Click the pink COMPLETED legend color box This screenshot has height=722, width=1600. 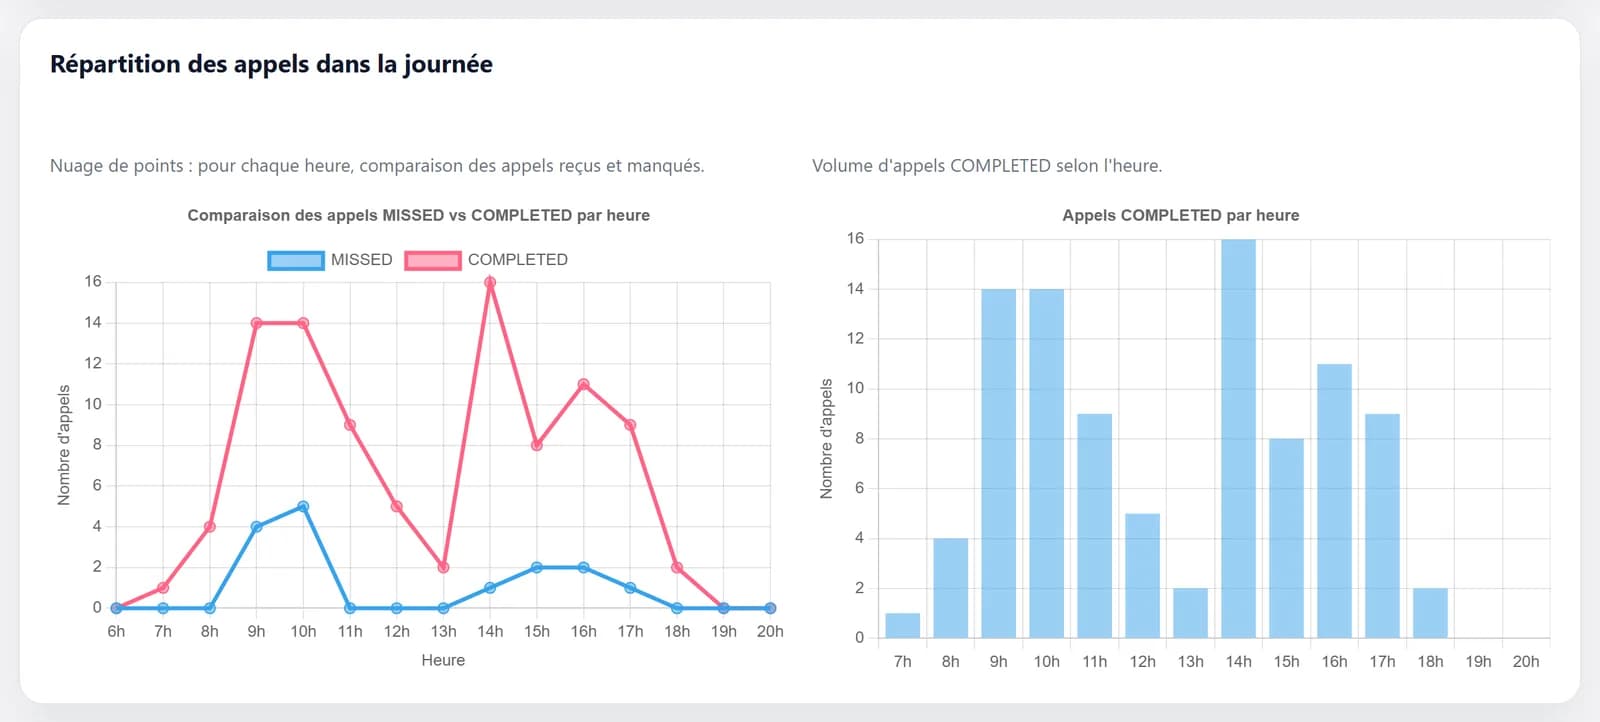[x=433, y=260]
